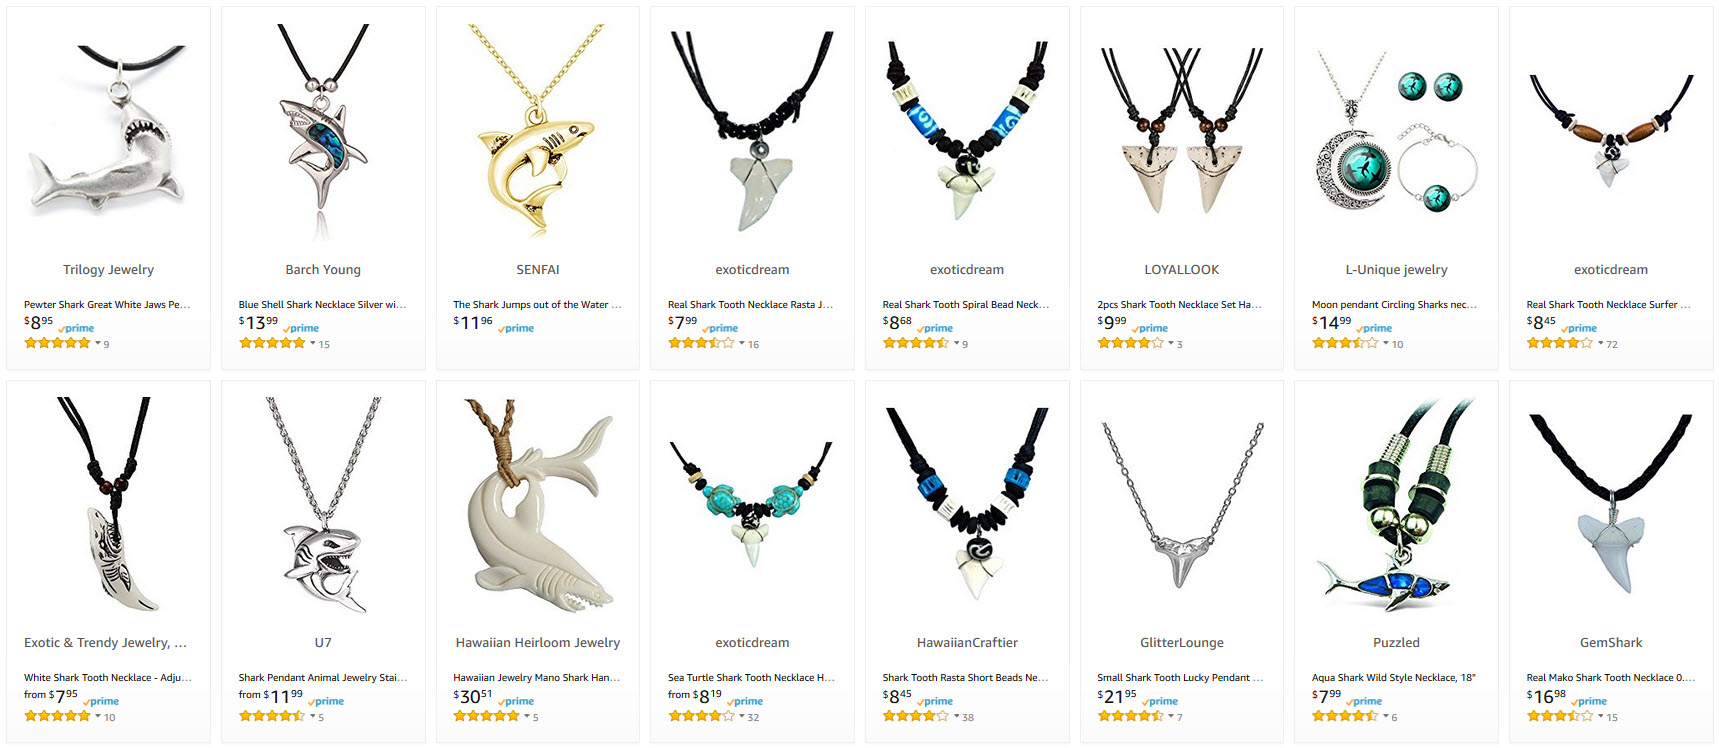
Task: Click the Barch Young blue shell shark thumbnail
Action: (323, 130)
